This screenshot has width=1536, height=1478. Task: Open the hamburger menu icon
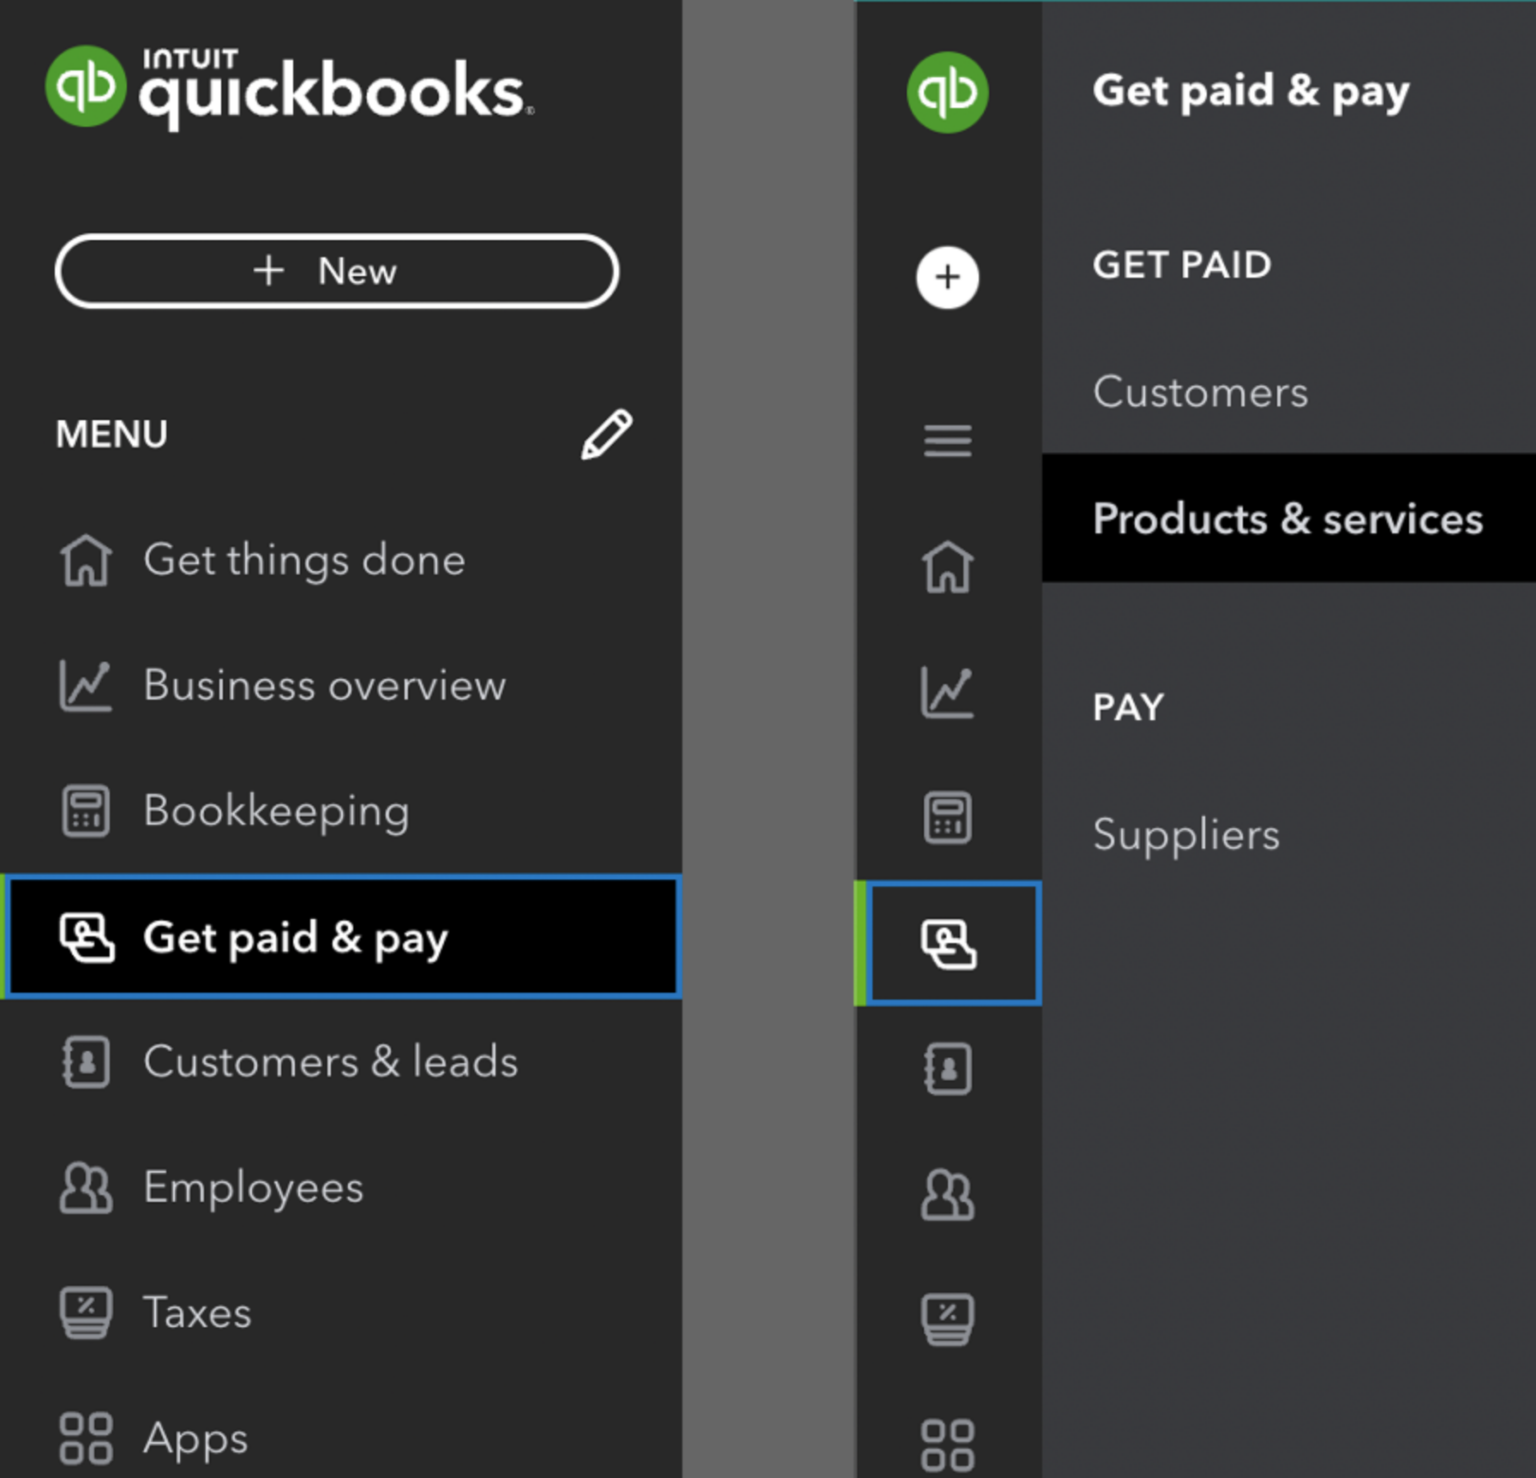tap(947, 441)
